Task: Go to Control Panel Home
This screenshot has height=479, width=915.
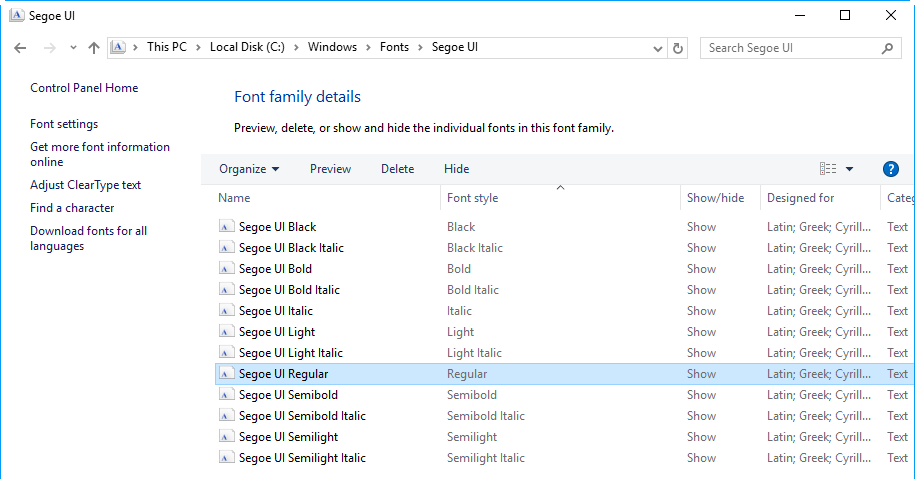Action: coord(84,88)
